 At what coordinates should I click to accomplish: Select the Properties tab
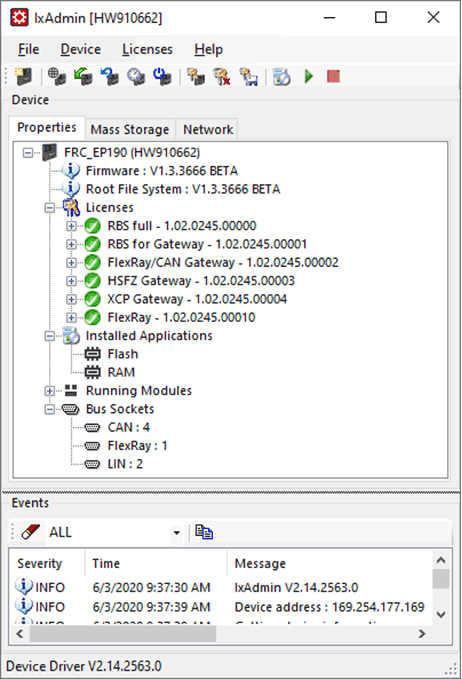pos(47,127)
